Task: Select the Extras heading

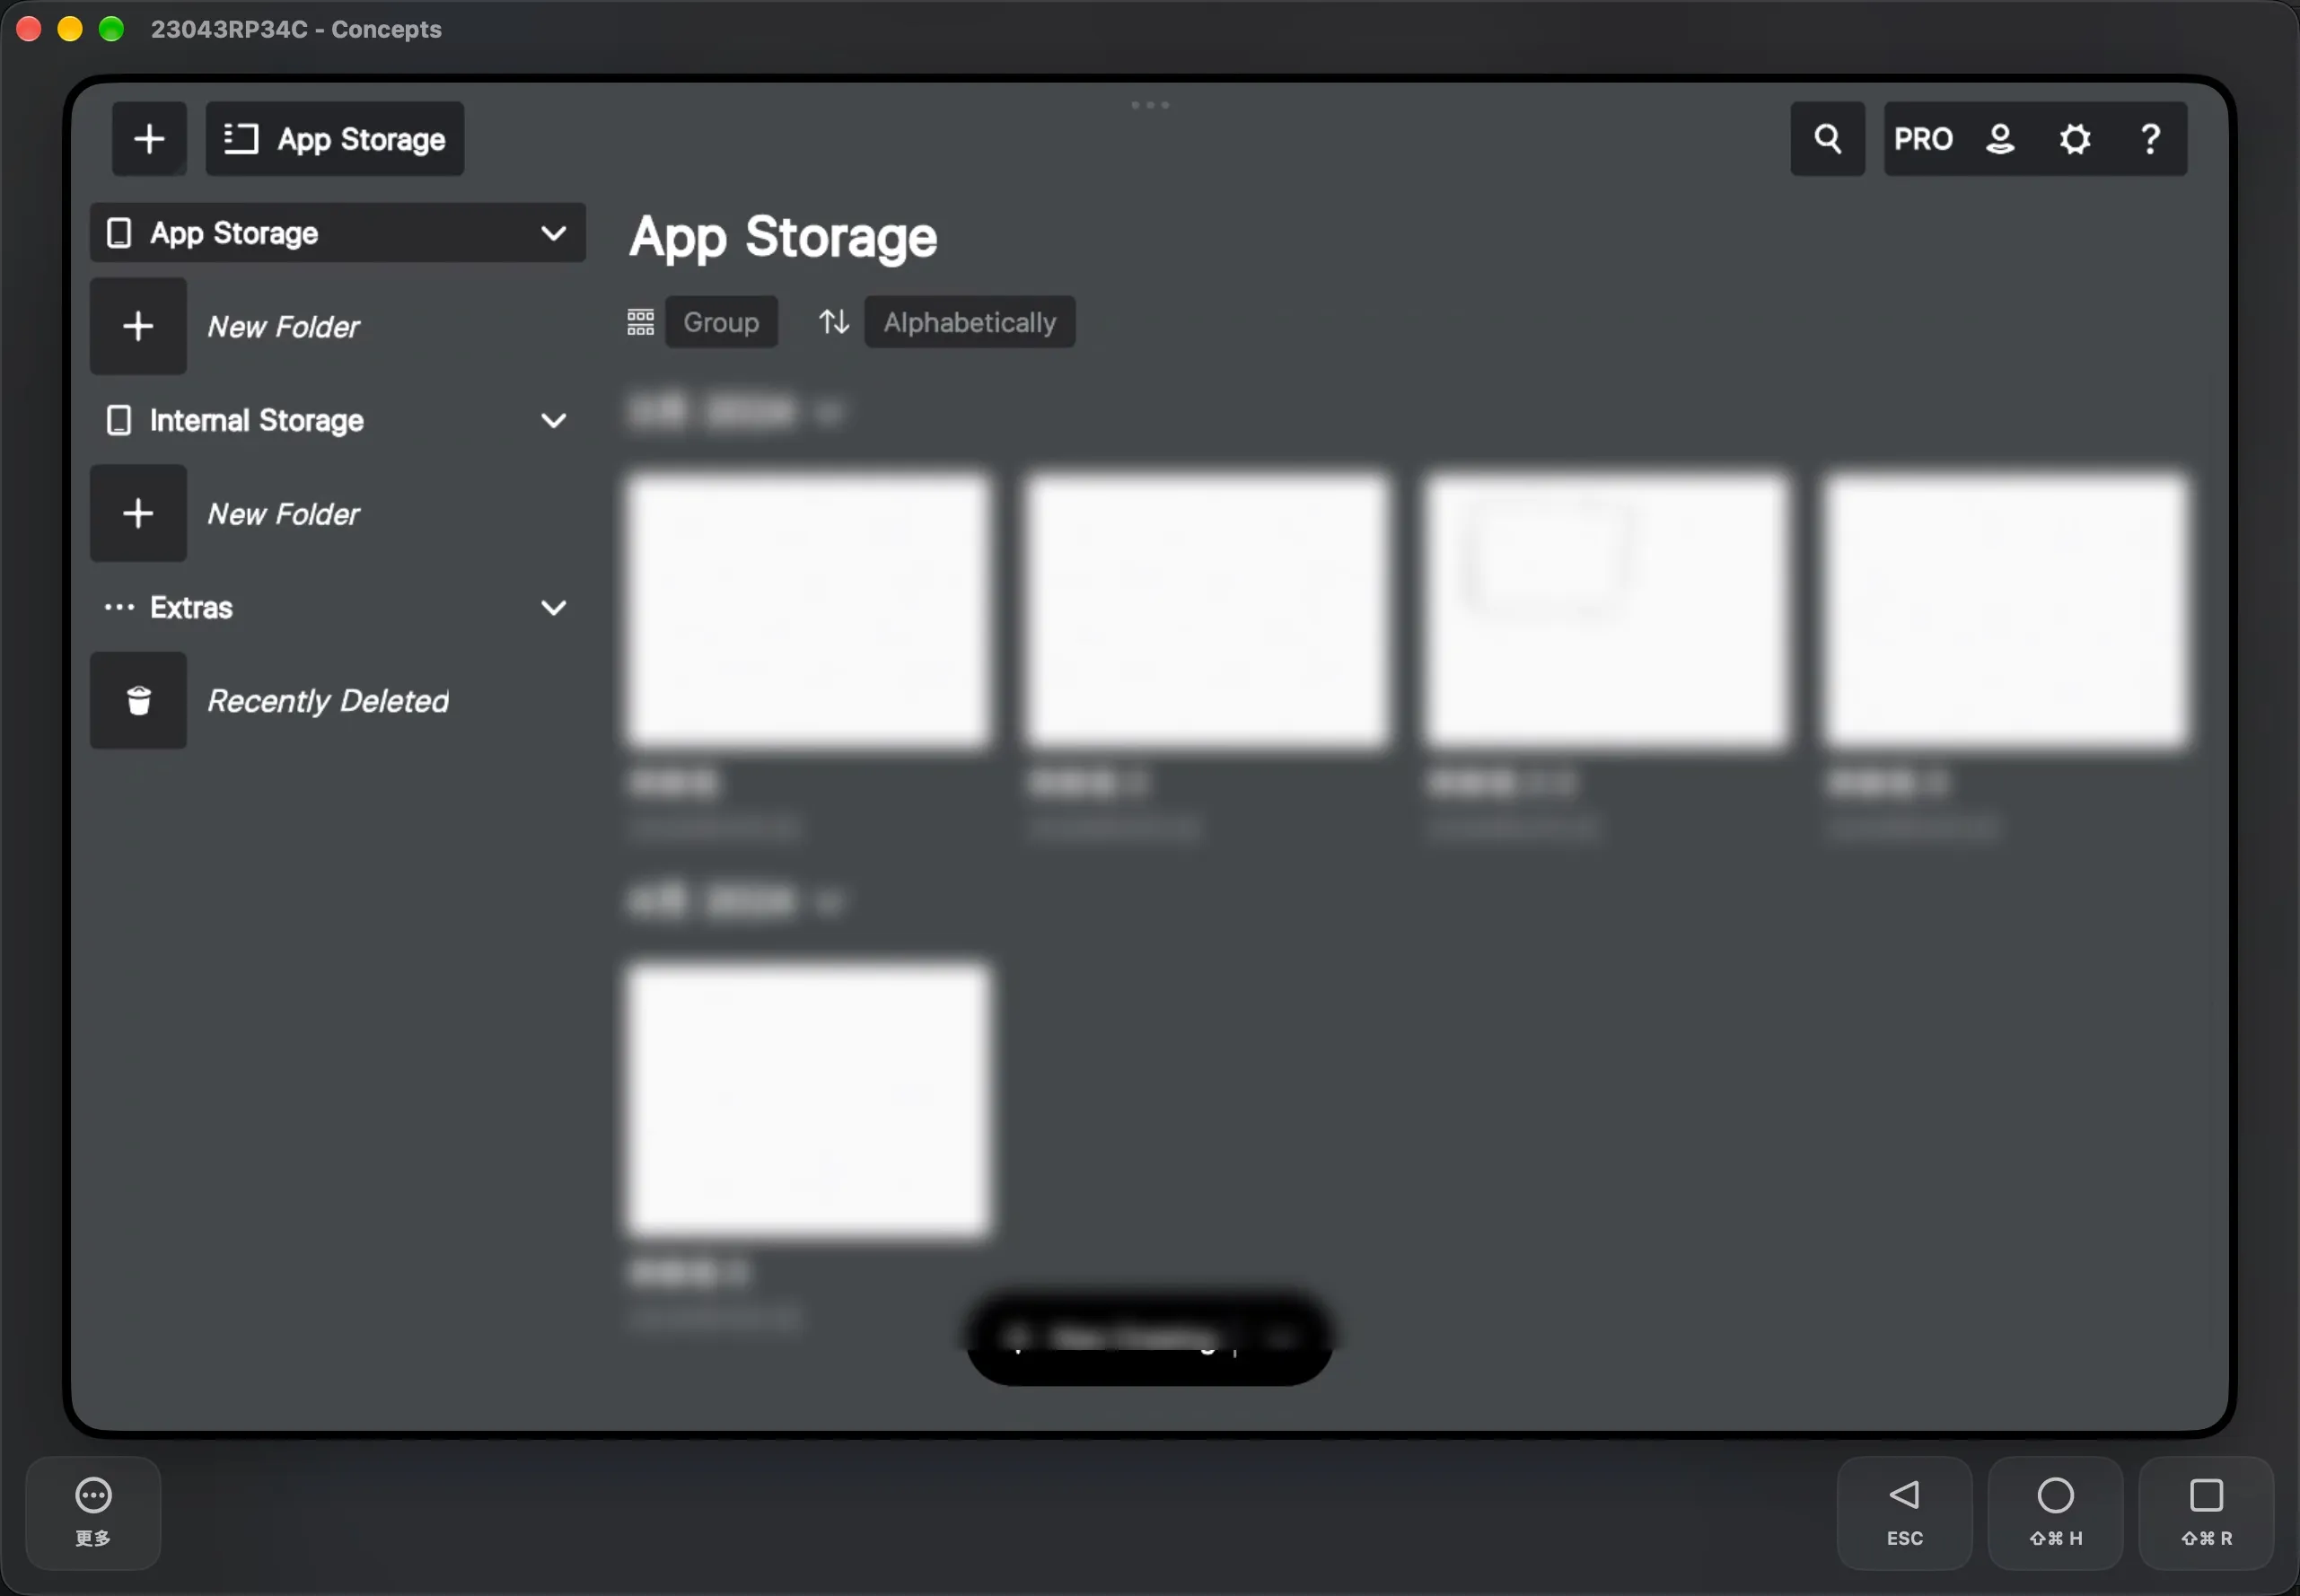Action: 191,607
